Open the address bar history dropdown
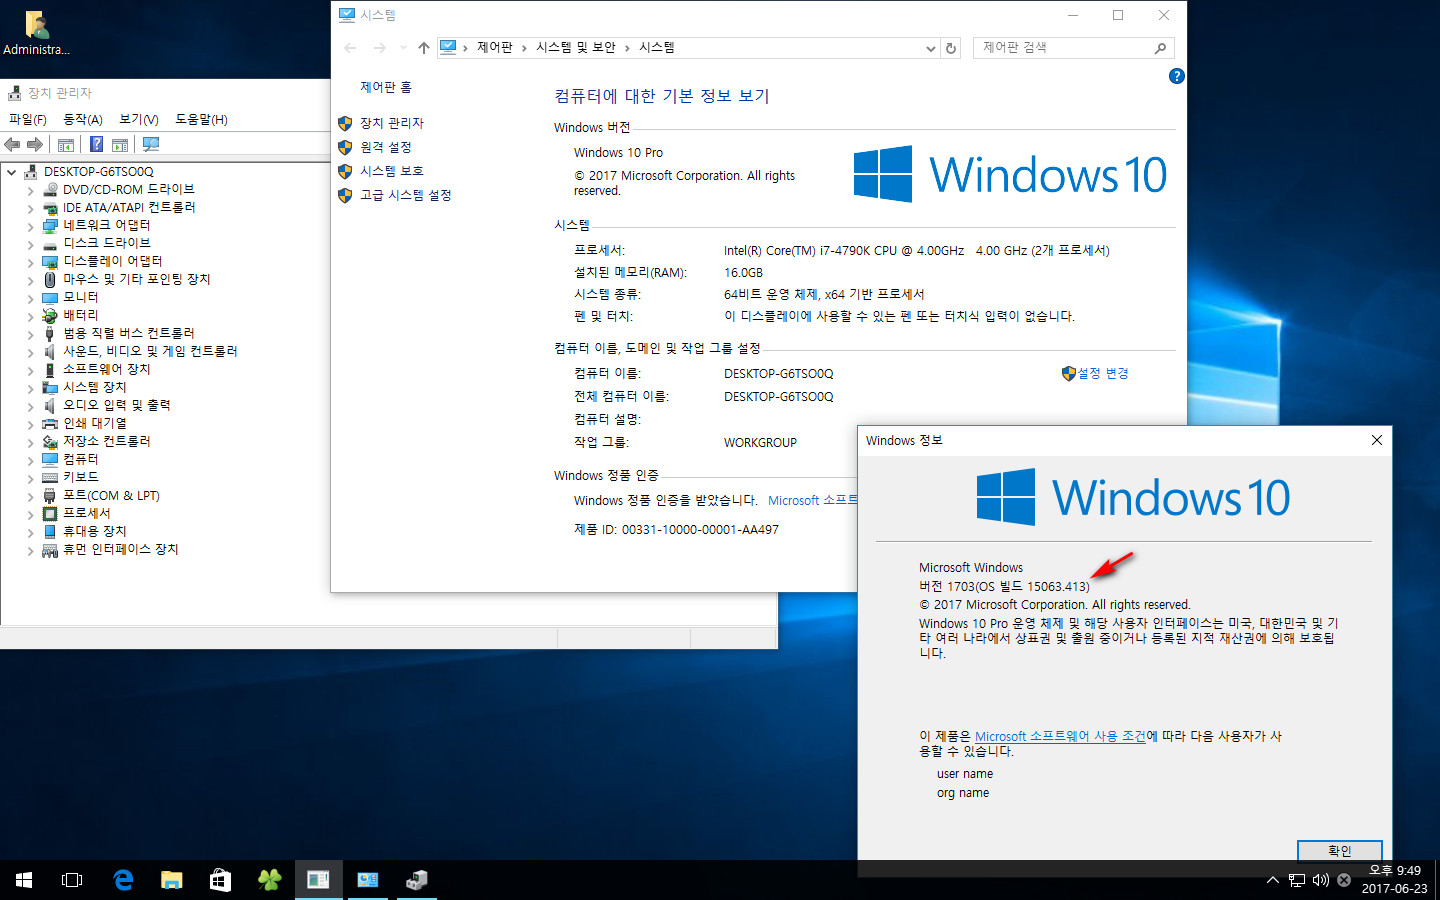Image resolution: width=1440 pixels, height=900 pixels. coord(931,48)
